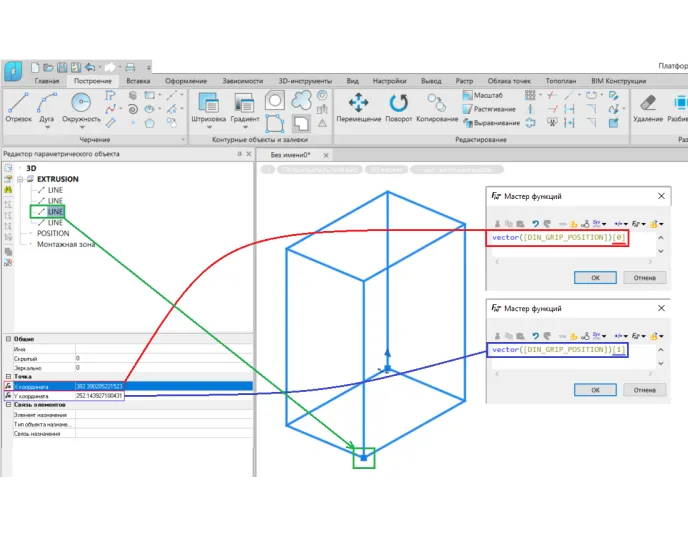This screenshot has height=537, width=688.
Task: Activate the Поворот rotate tool
Action: tap(398, 107)
